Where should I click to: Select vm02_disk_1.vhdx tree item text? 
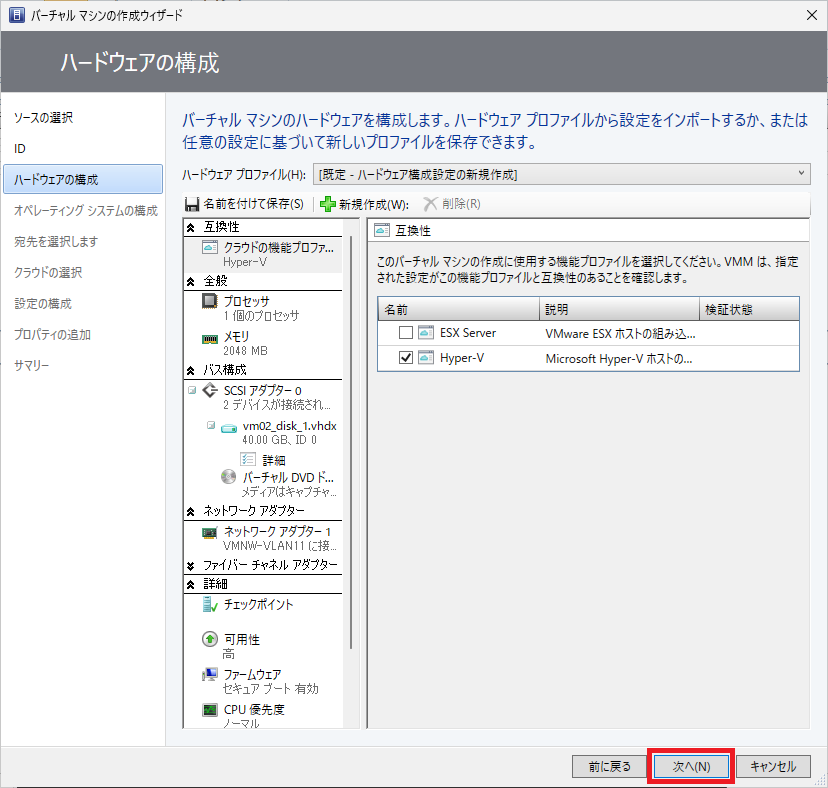pos(289,426)
